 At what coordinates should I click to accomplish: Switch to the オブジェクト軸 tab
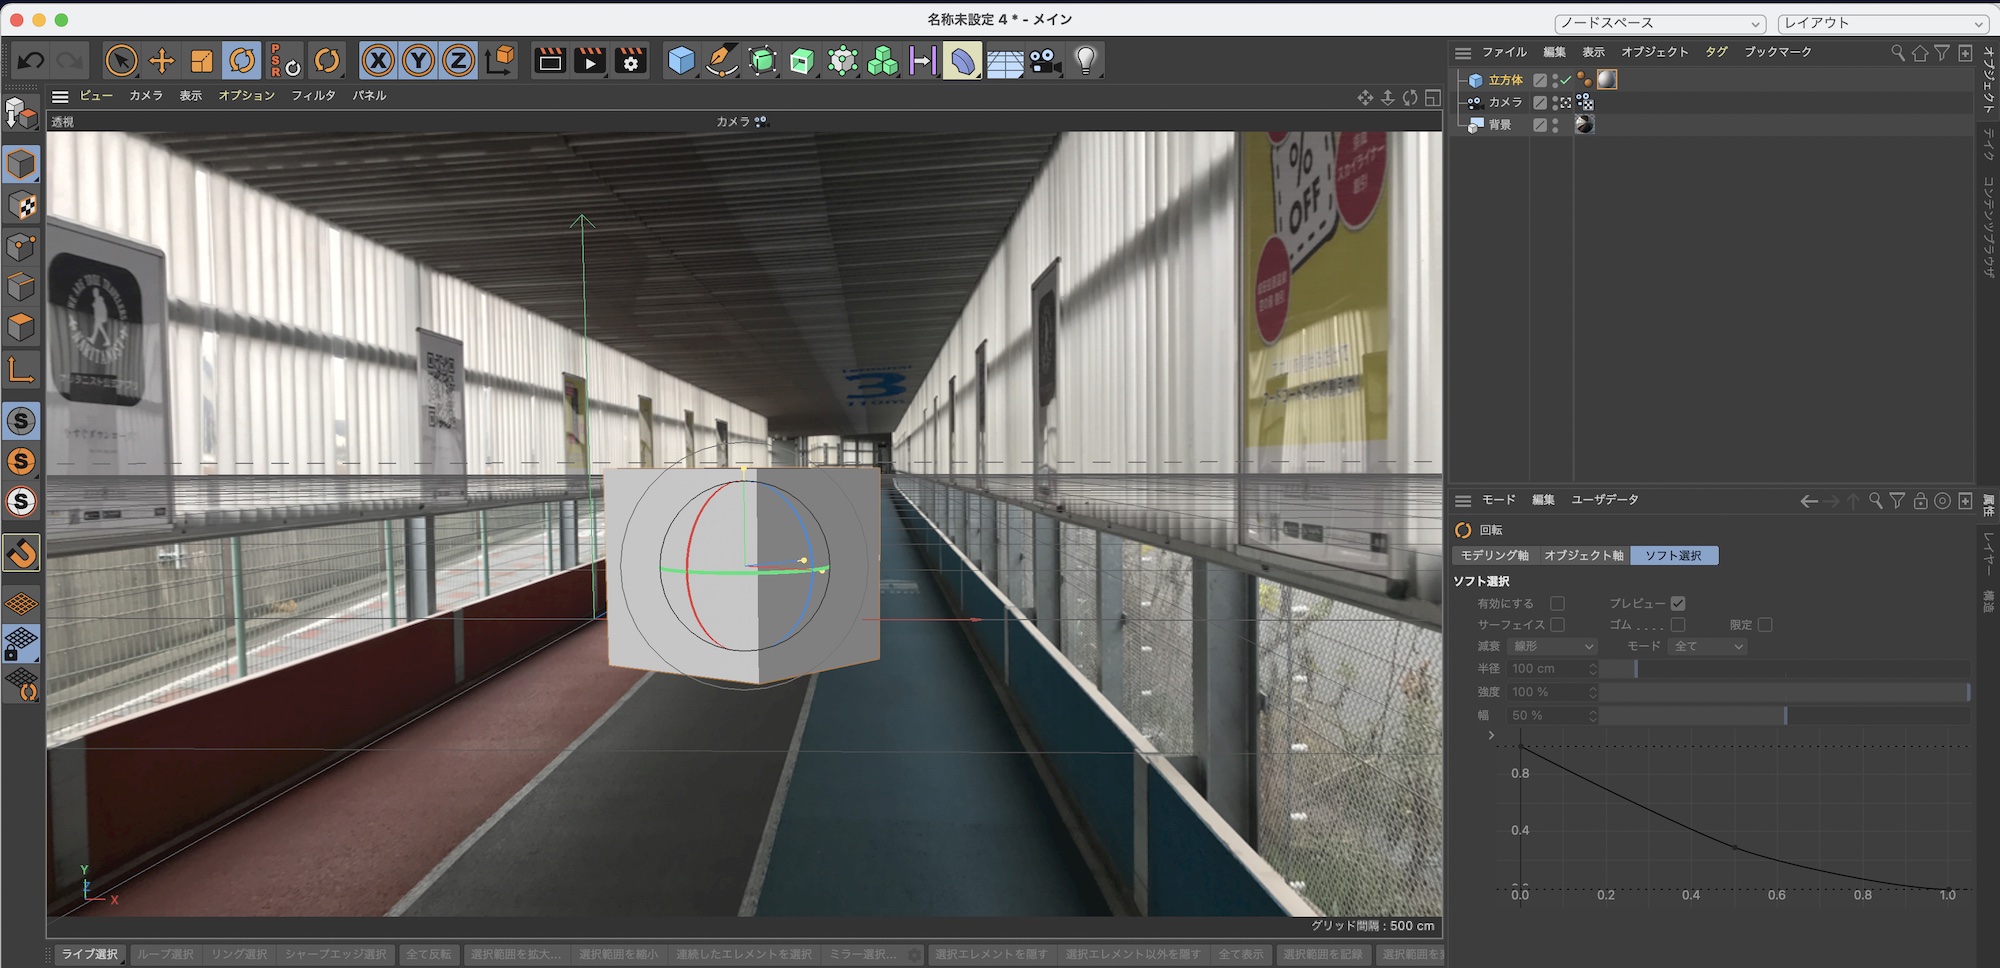point(1583,555)
